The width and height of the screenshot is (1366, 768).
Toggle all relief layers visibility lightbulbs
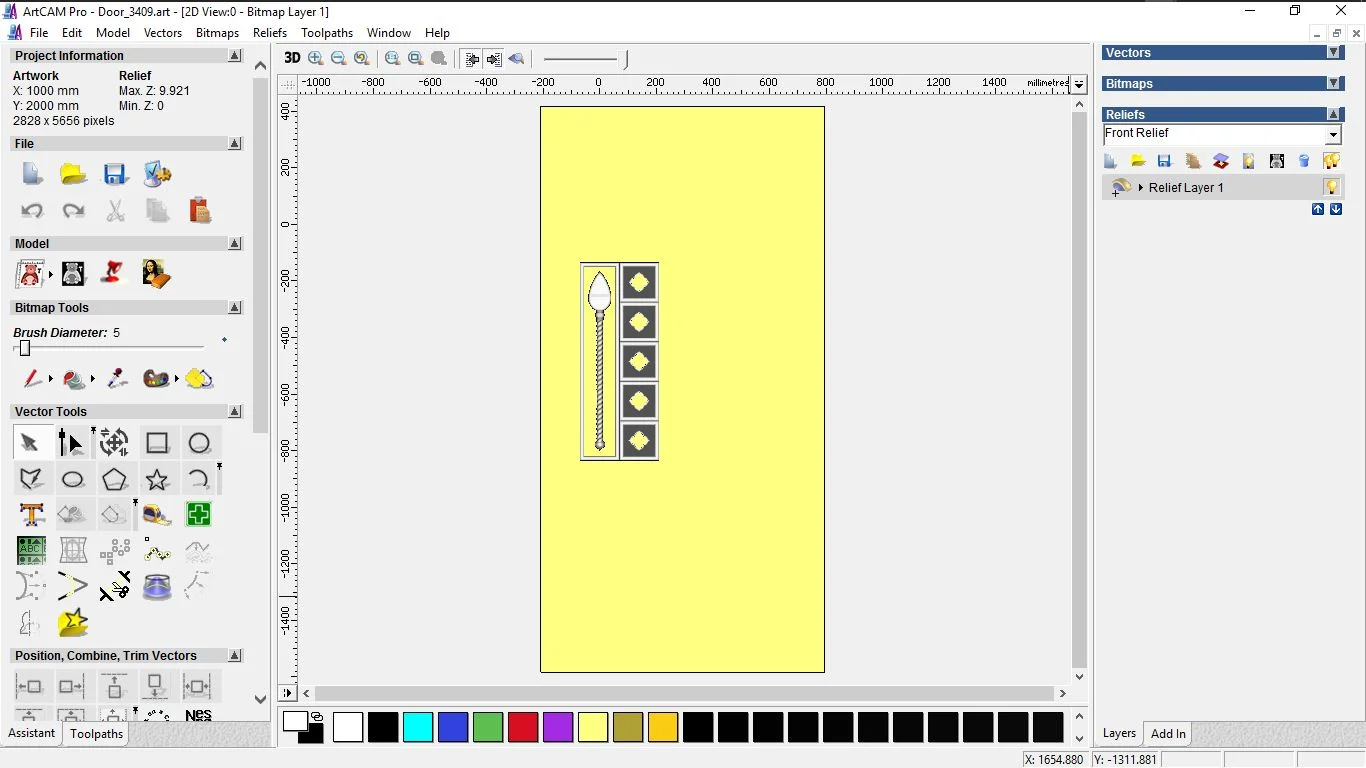(1331, 161)
